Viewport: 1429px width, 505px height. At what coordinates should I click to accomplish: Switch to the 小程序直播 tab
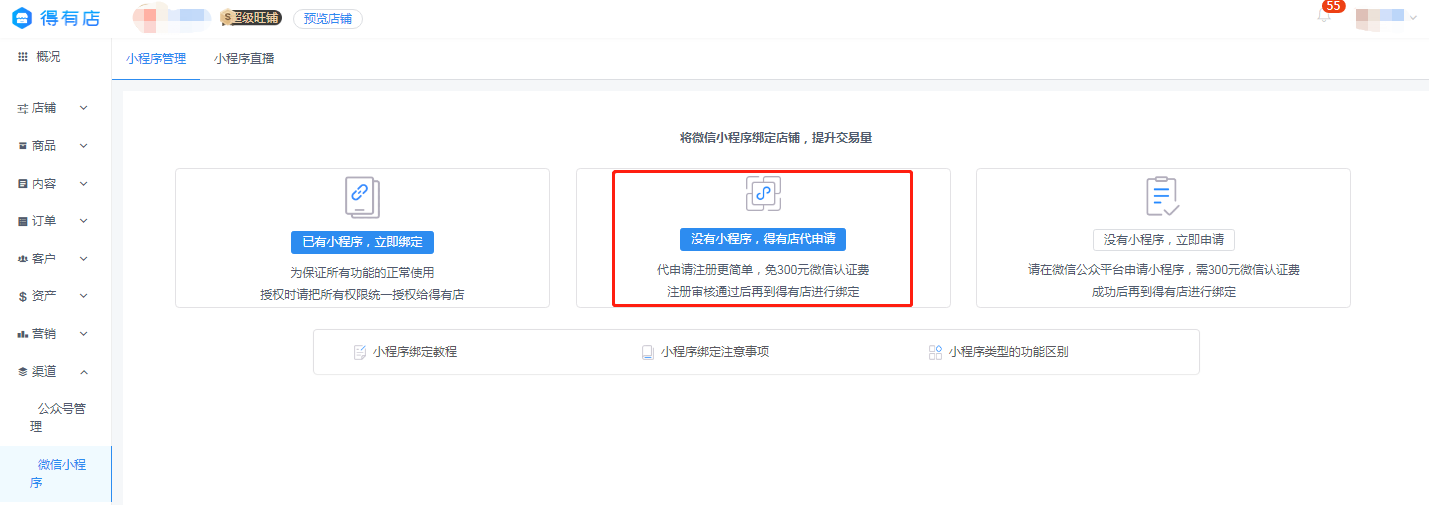tap(244, 59)
